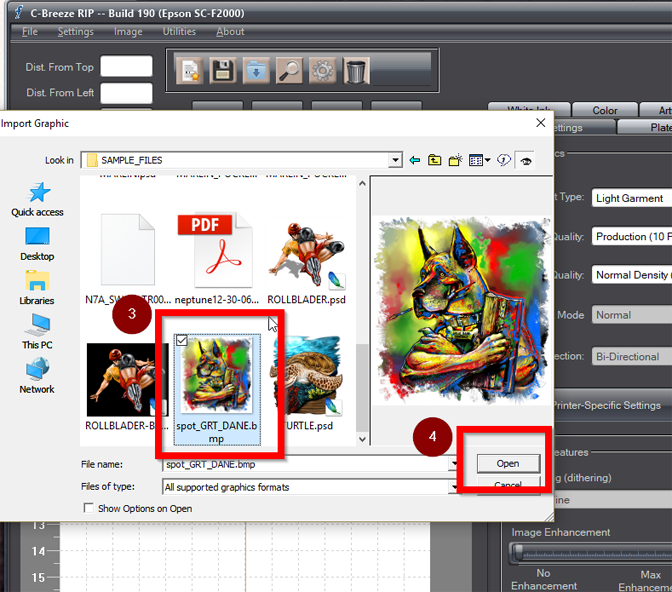672x592 pixels.
Task: Select the spot_GRT_DANE.bmp thumbnail
Action: pyautogui.click(x=217, y=376)
